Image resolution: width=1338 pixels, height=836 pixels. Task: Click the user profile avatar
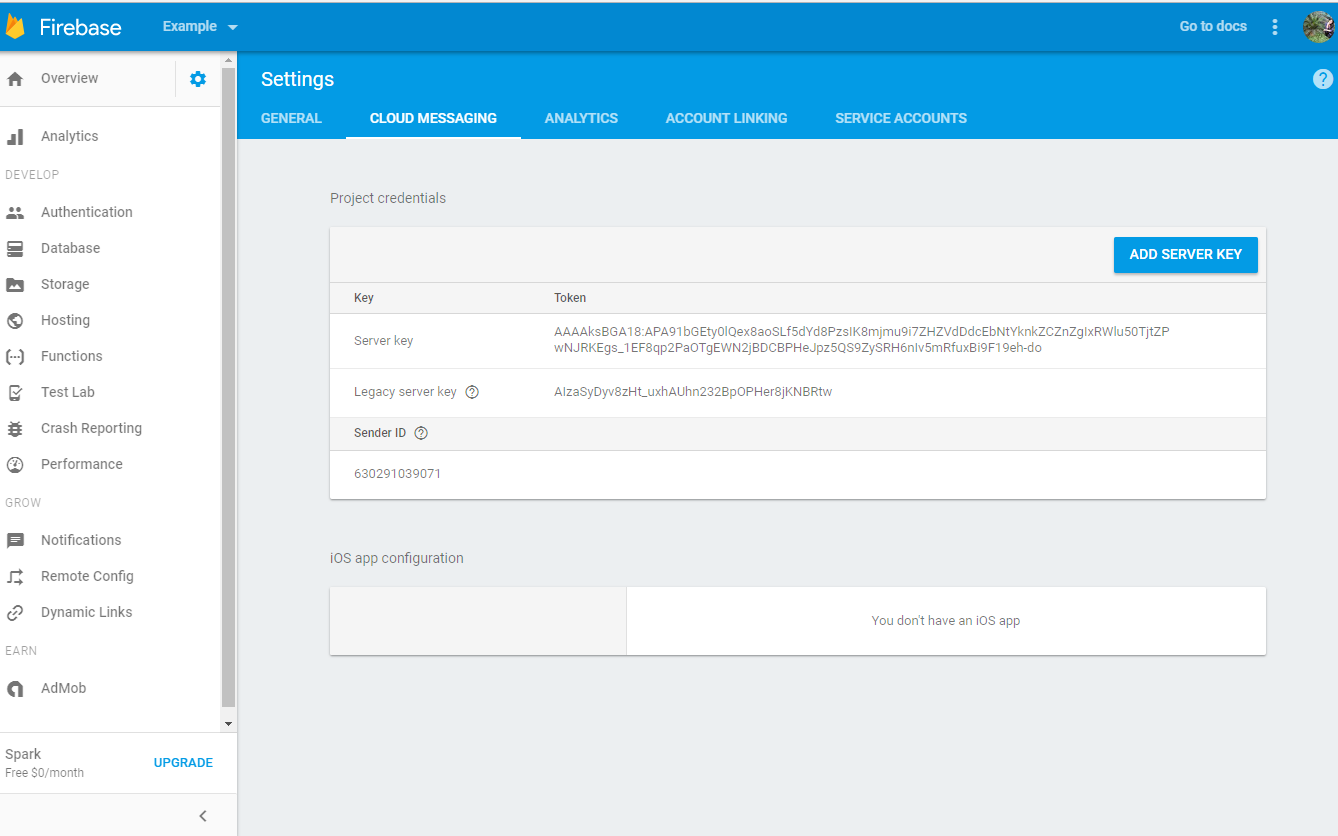(x=1319, y=27)
